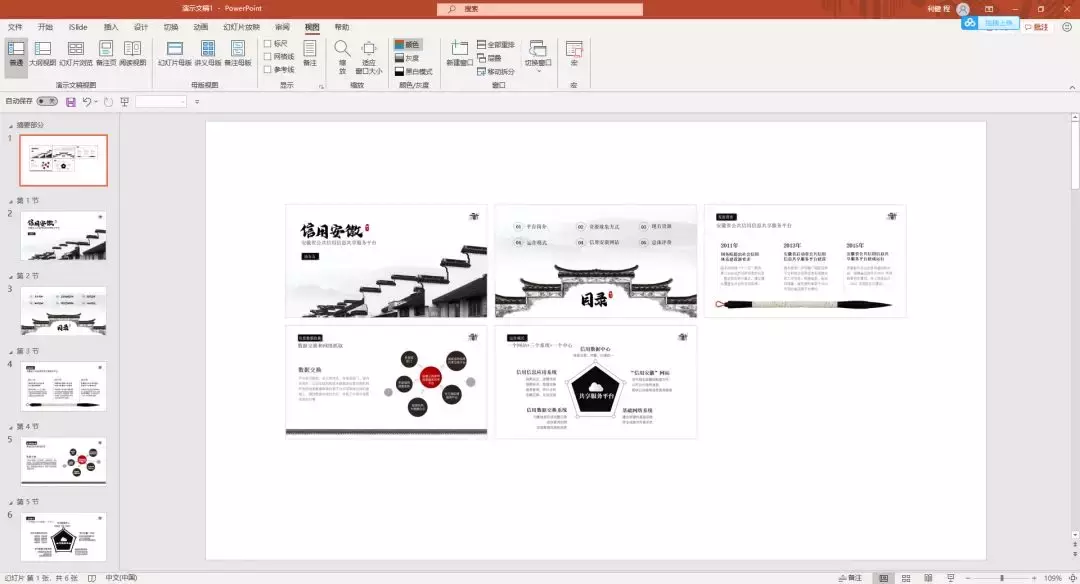Image resolution: width=1080 pixels, height=584 pixels.
Task: Open Reading view (阅读视图) in ribbon
Action: 132,54
